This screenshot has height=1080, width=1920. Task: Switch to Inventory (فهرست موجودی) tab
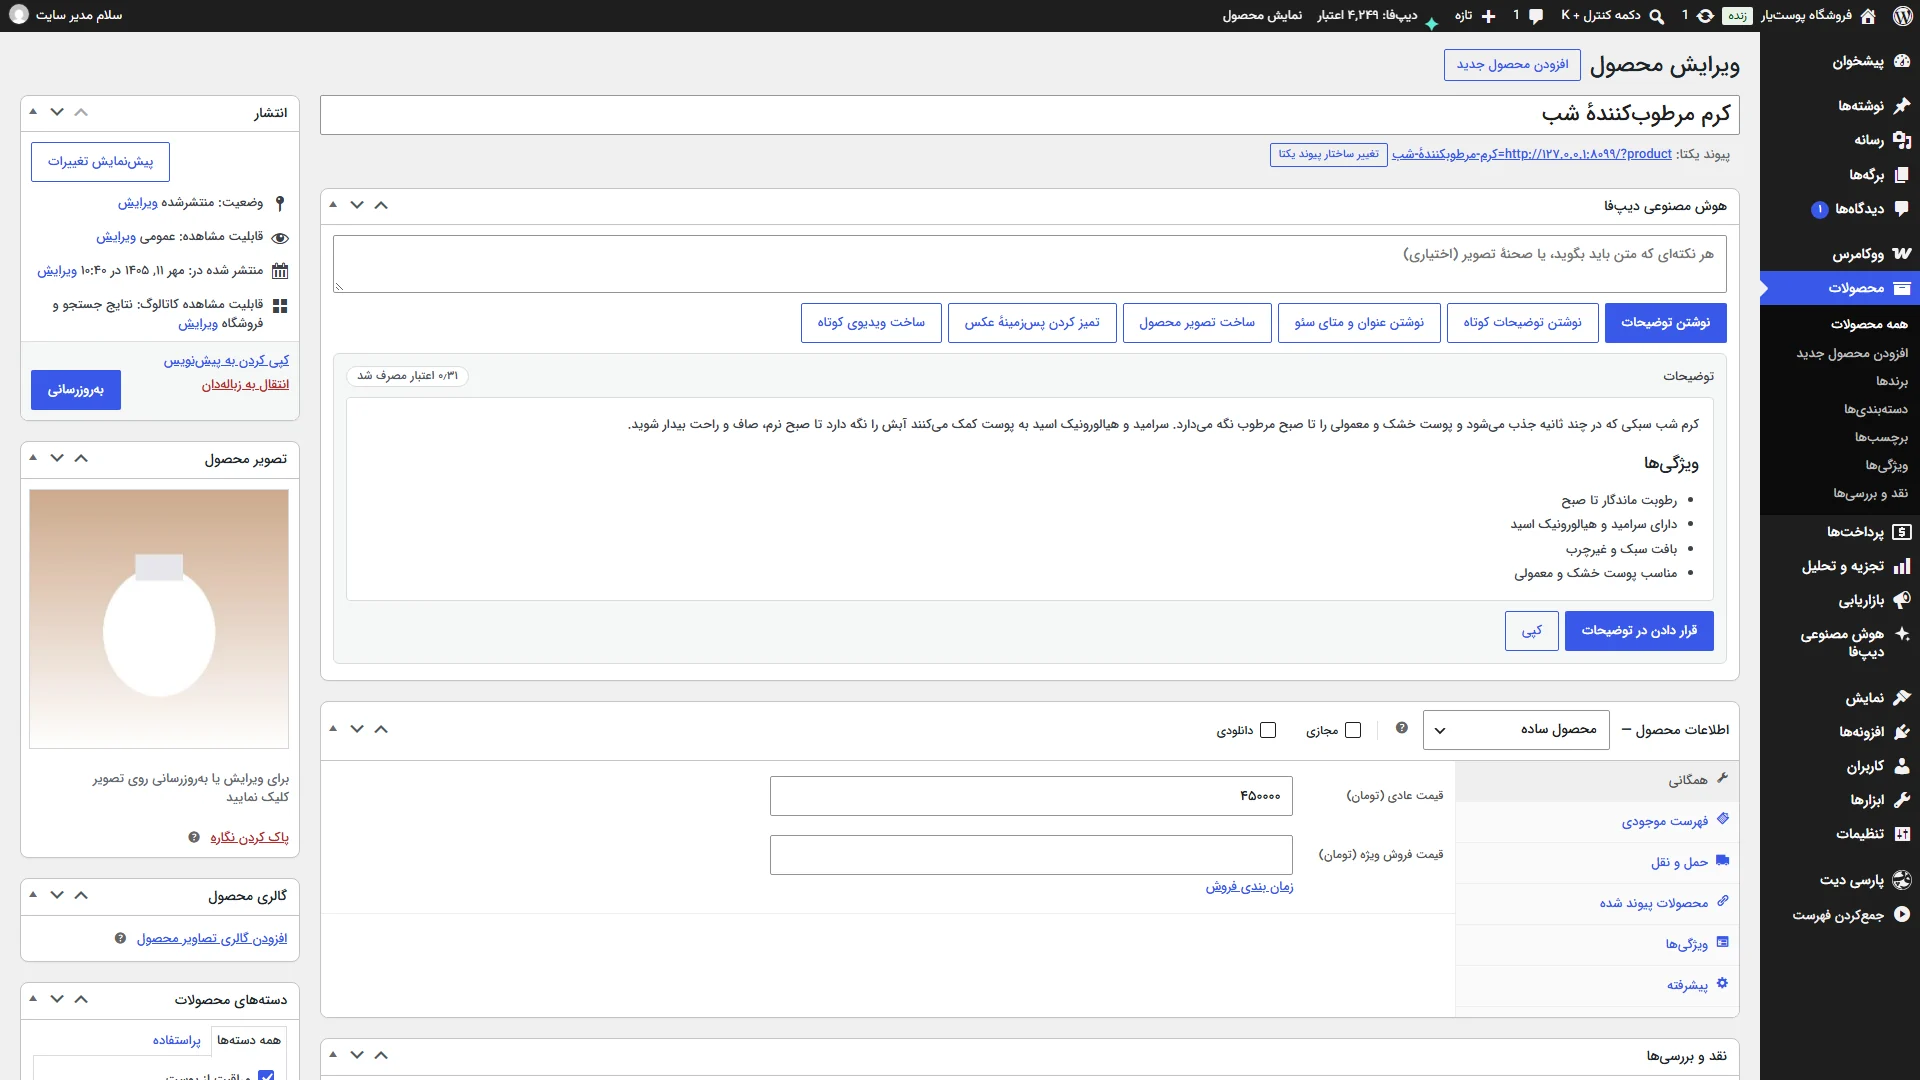(x=1597, y=821)
